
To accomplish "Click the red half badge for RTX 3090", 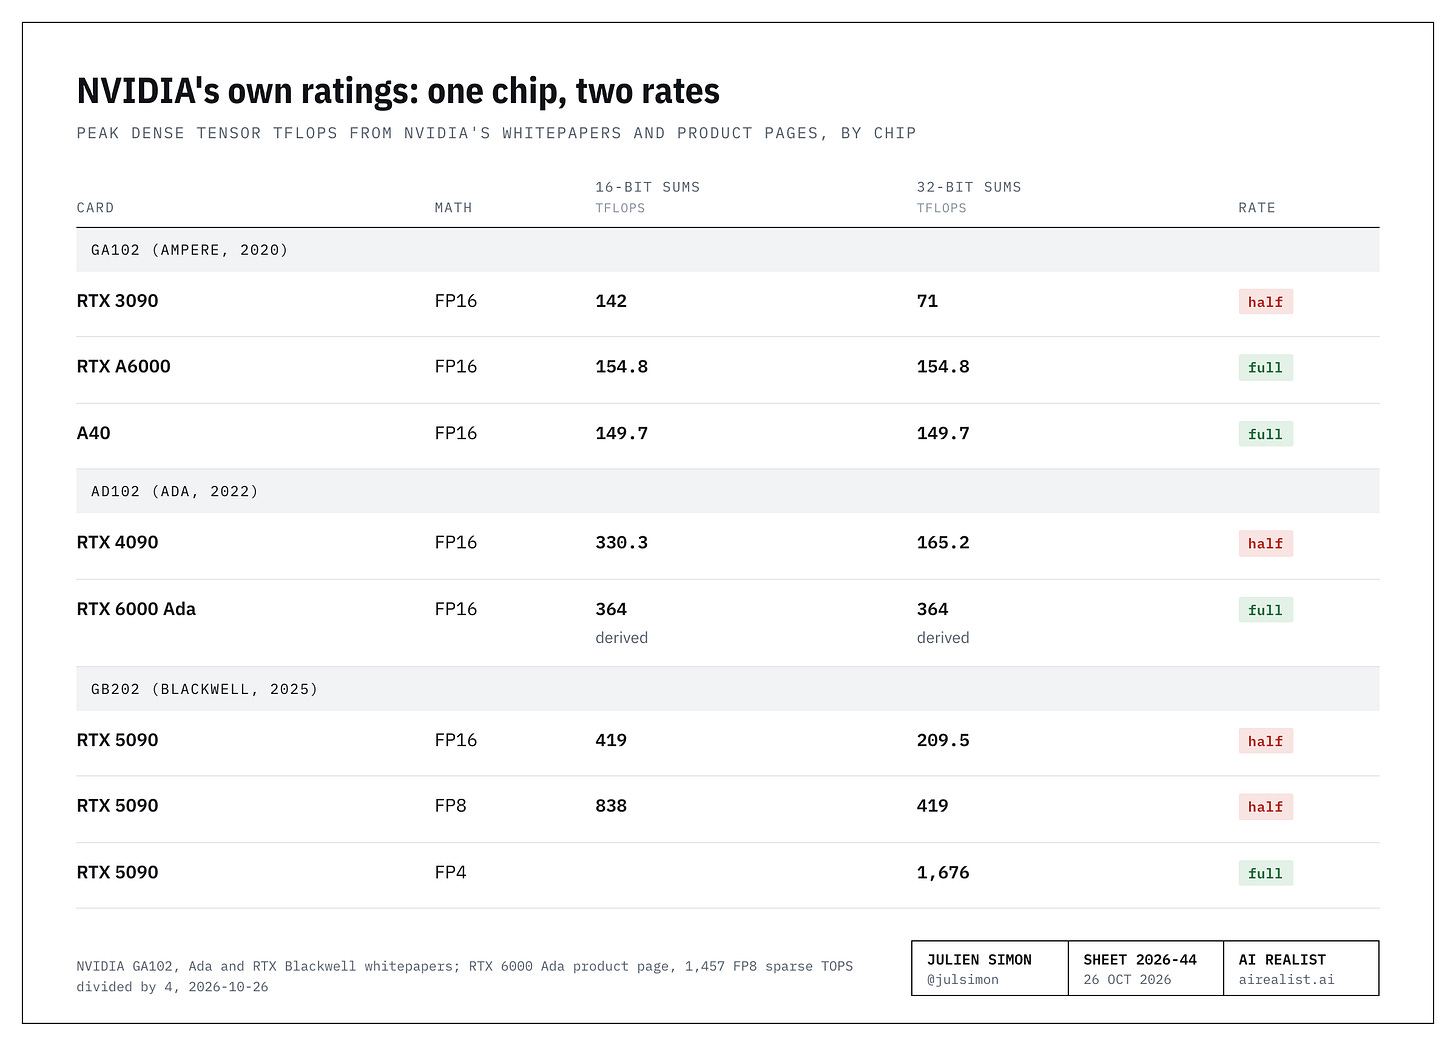I will point(1265,302).
